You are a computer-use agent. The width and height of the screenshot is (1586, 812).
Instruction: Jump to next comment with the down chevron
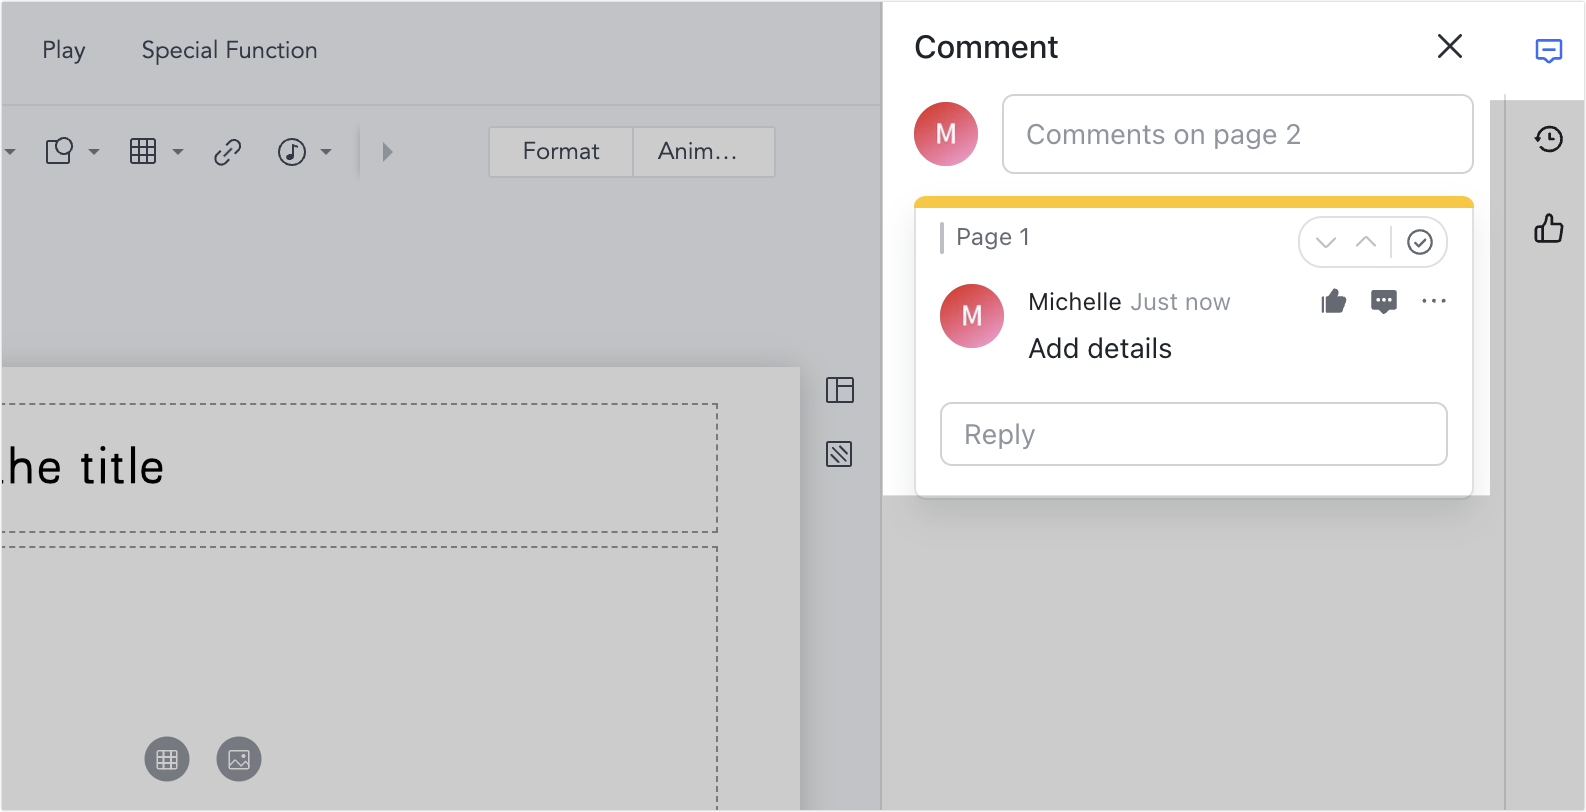click(1326, 242)
